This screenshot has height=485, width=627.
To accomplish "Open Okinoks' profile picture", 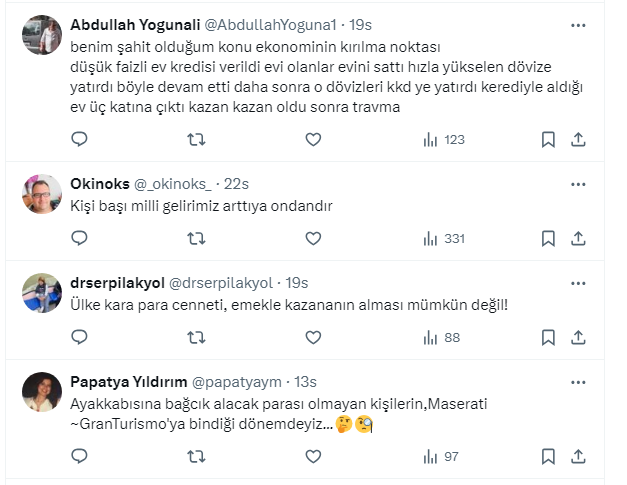I will tap(41, 195).
